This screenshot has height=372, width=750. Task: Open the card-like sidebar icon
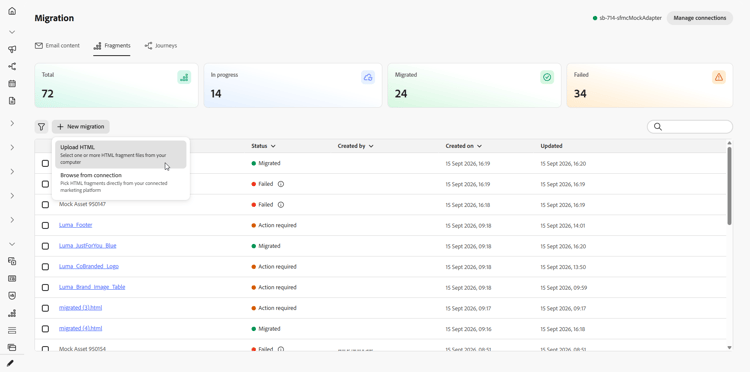click(12, 278)
